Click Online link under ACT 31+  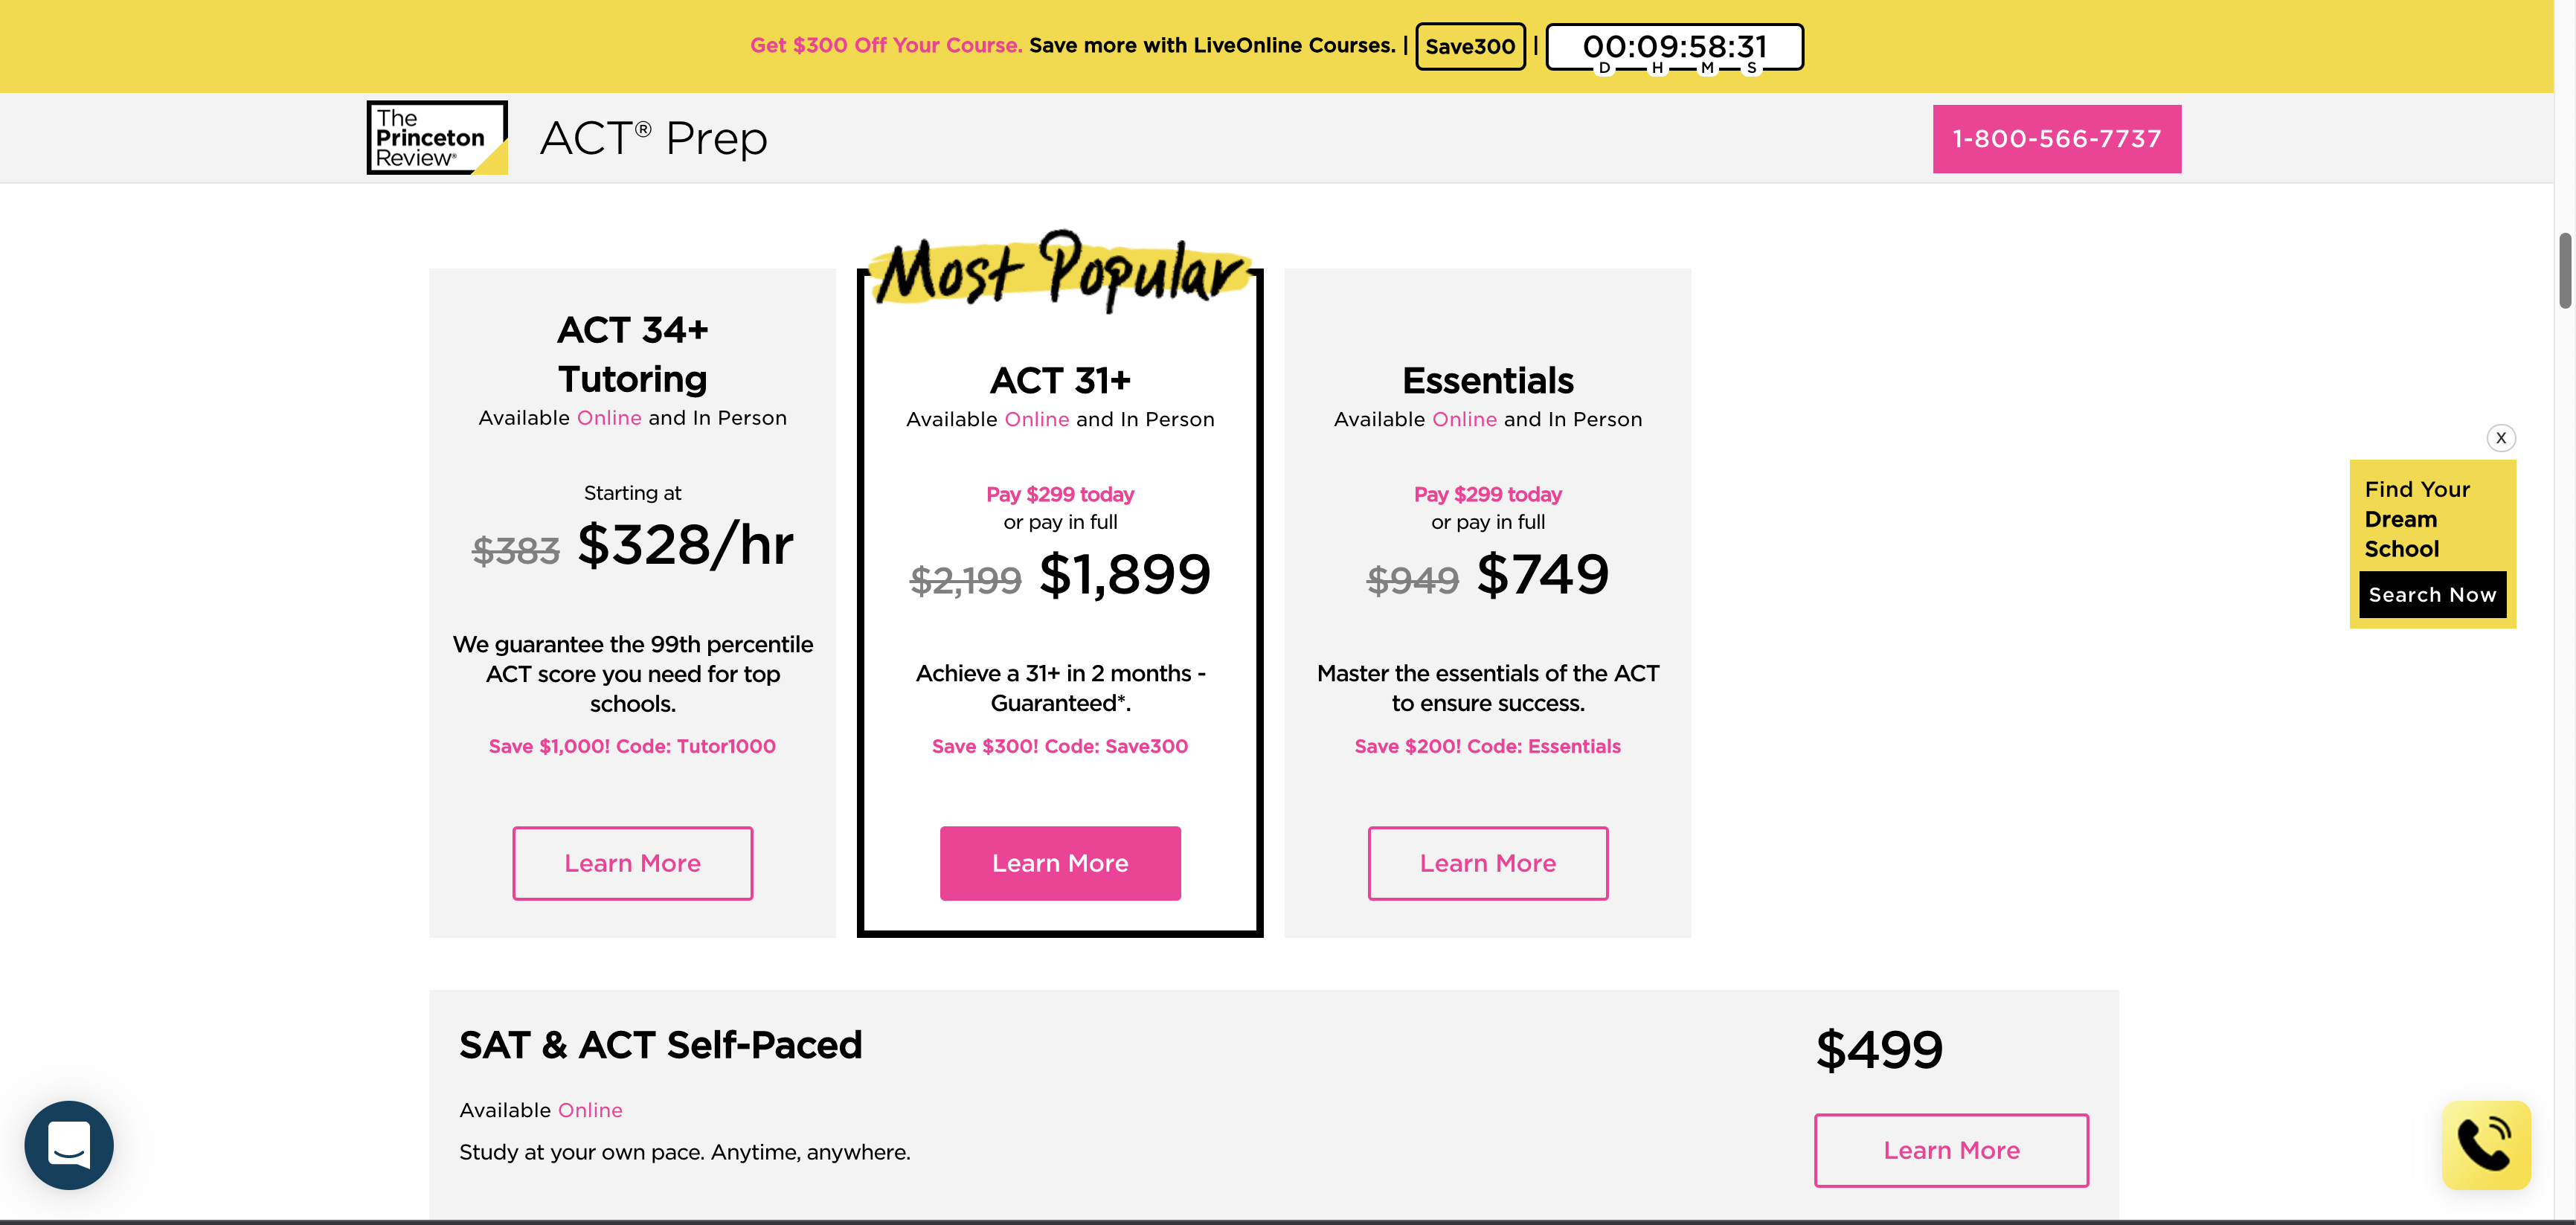[x=1037, y=419]
